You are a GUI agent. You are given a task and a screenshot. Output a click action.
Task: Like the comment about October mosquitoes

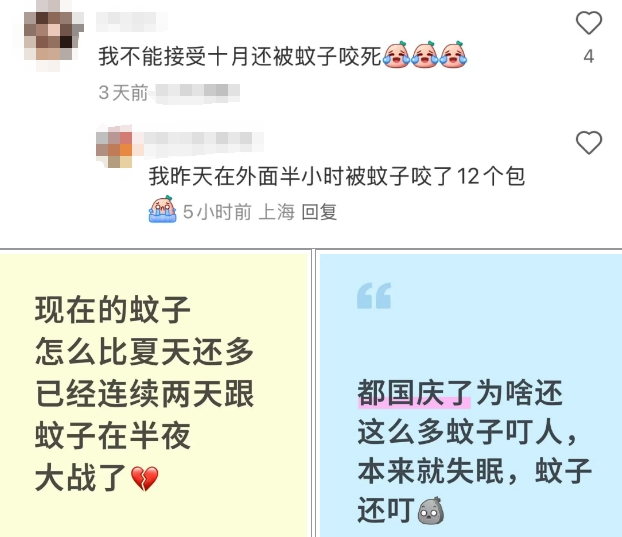click(589, 23)
